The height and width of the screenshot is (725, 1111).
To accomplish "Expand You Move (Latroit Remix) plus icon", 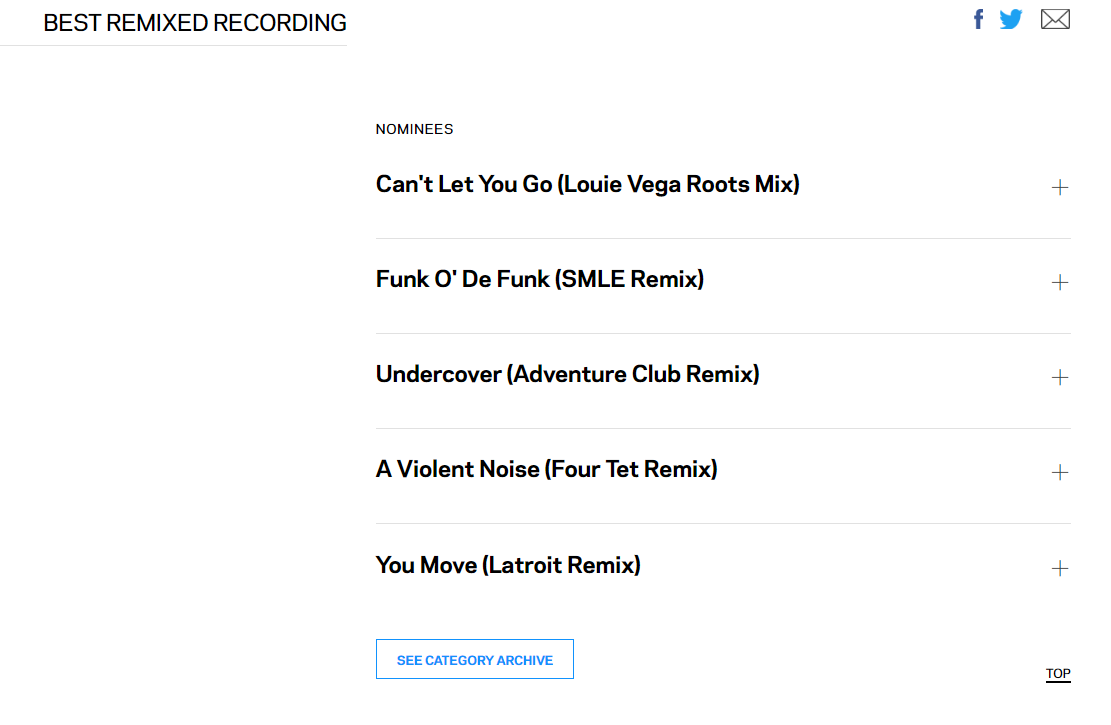I will coord(1060,568).
